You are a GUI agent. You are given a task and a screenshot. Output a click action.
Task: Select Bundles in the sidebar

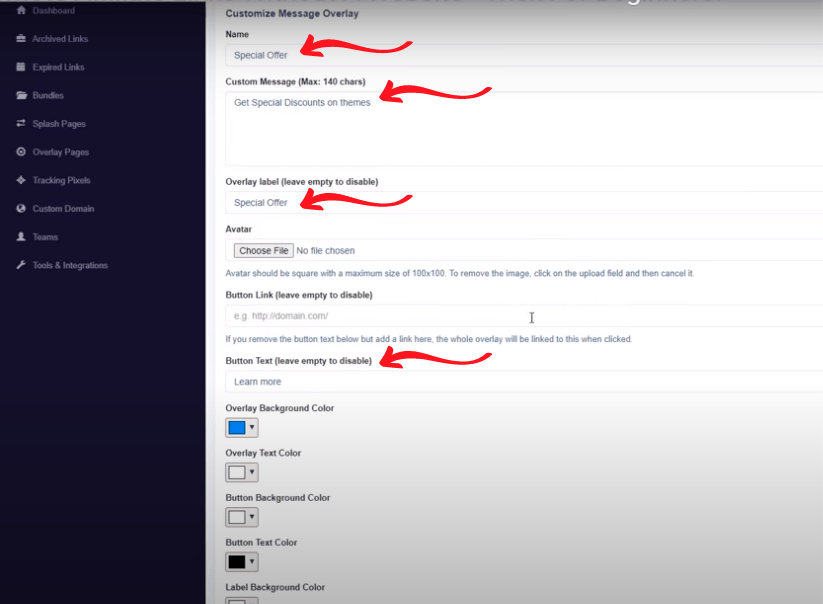pos(48,96)
